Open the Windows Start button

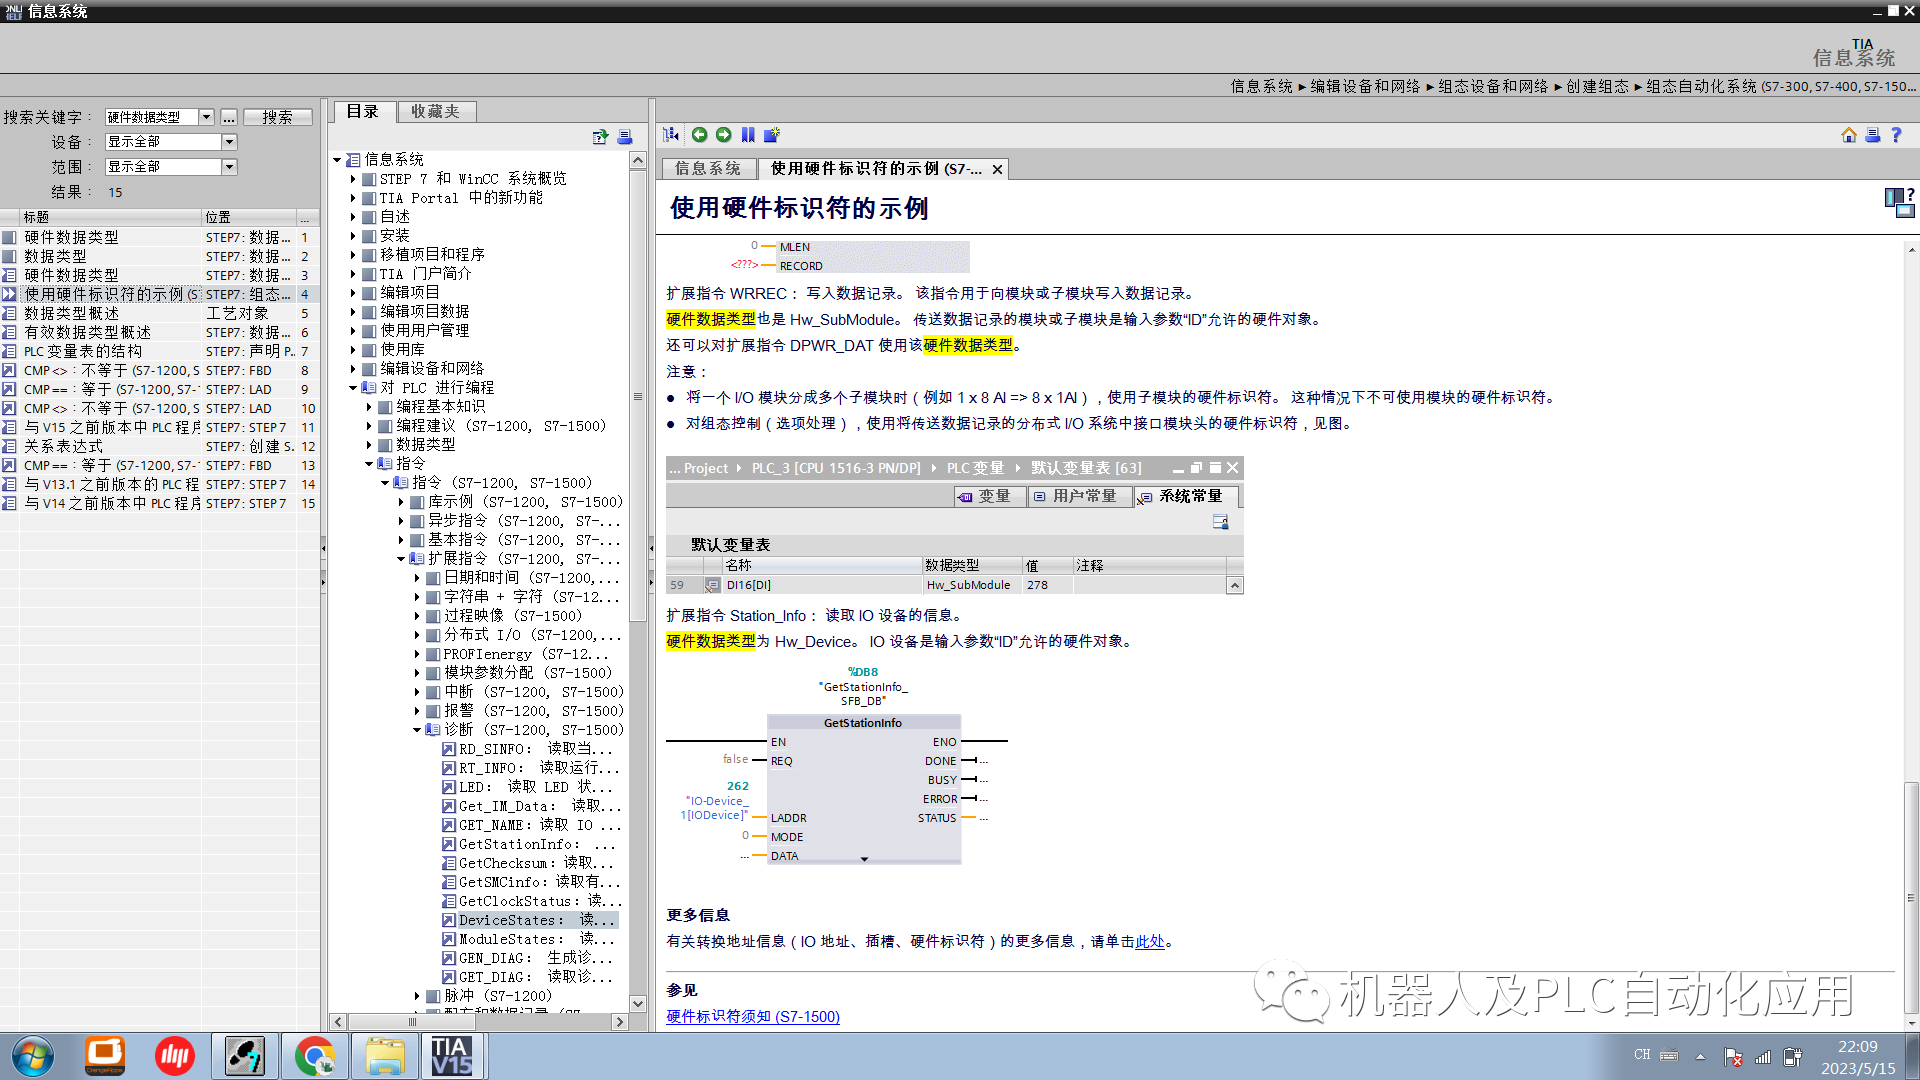pyautogui.click(x=32, y=1056)
